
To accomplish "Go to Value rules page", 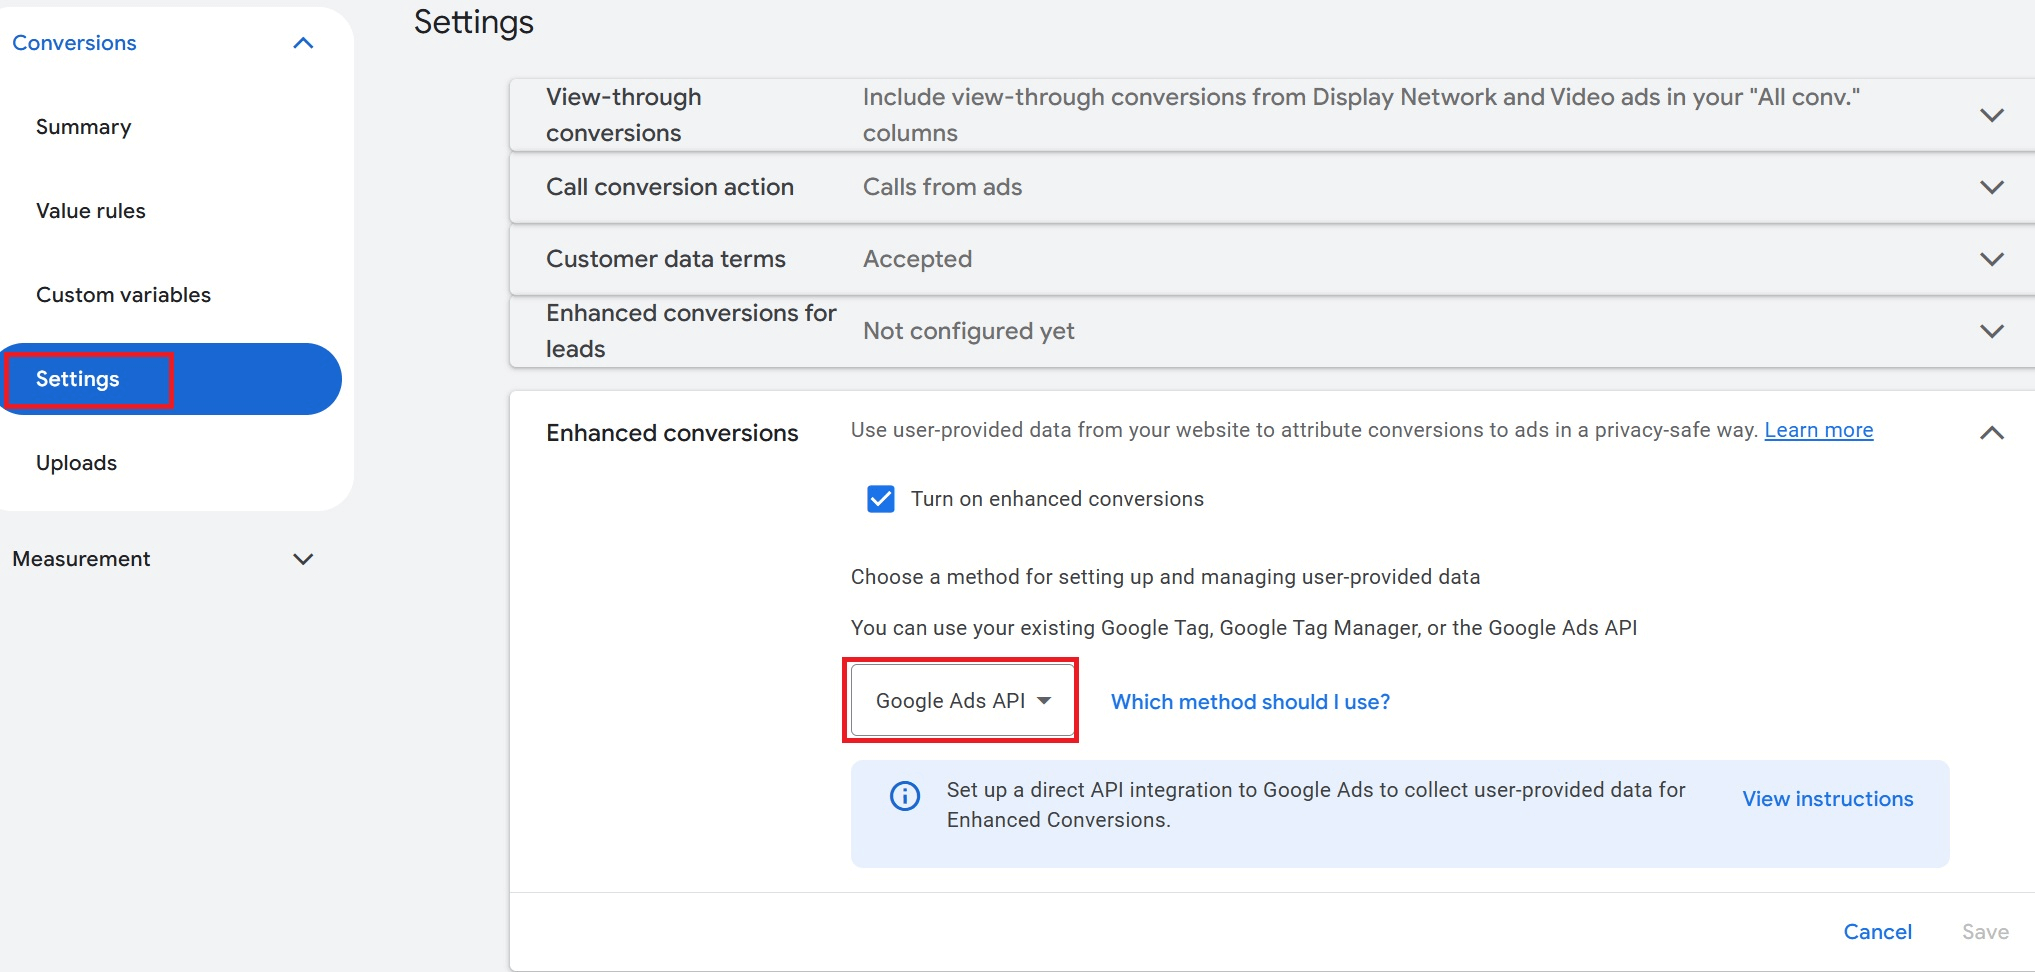I will (x=91, y=211).
